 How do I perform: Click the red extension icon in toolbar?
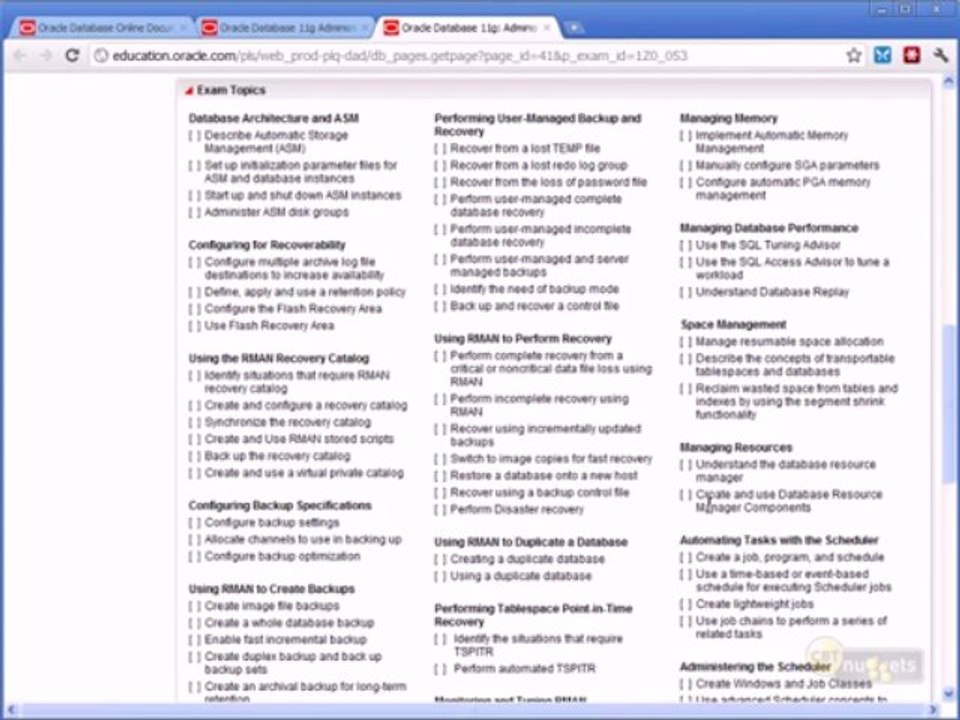point(912,56)
